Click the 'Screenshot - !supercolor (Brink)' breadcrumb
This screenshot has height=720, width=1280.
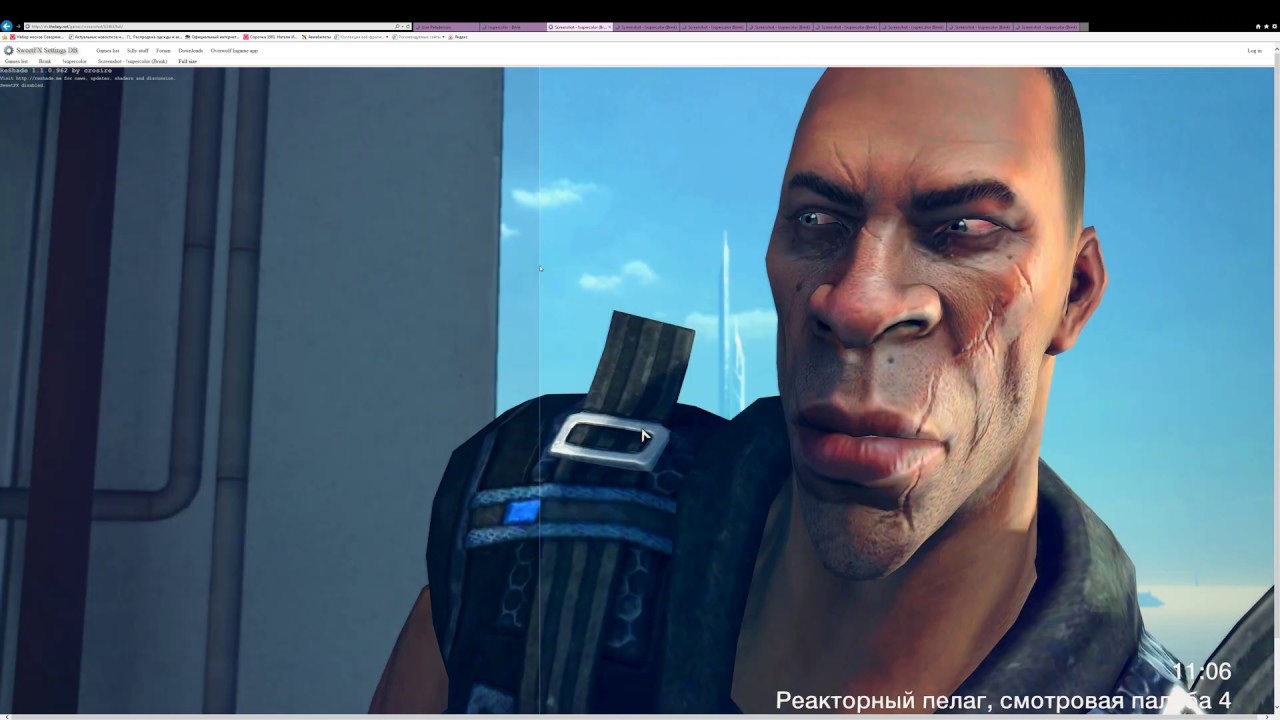pyautogui.click(x=132, y=61)
